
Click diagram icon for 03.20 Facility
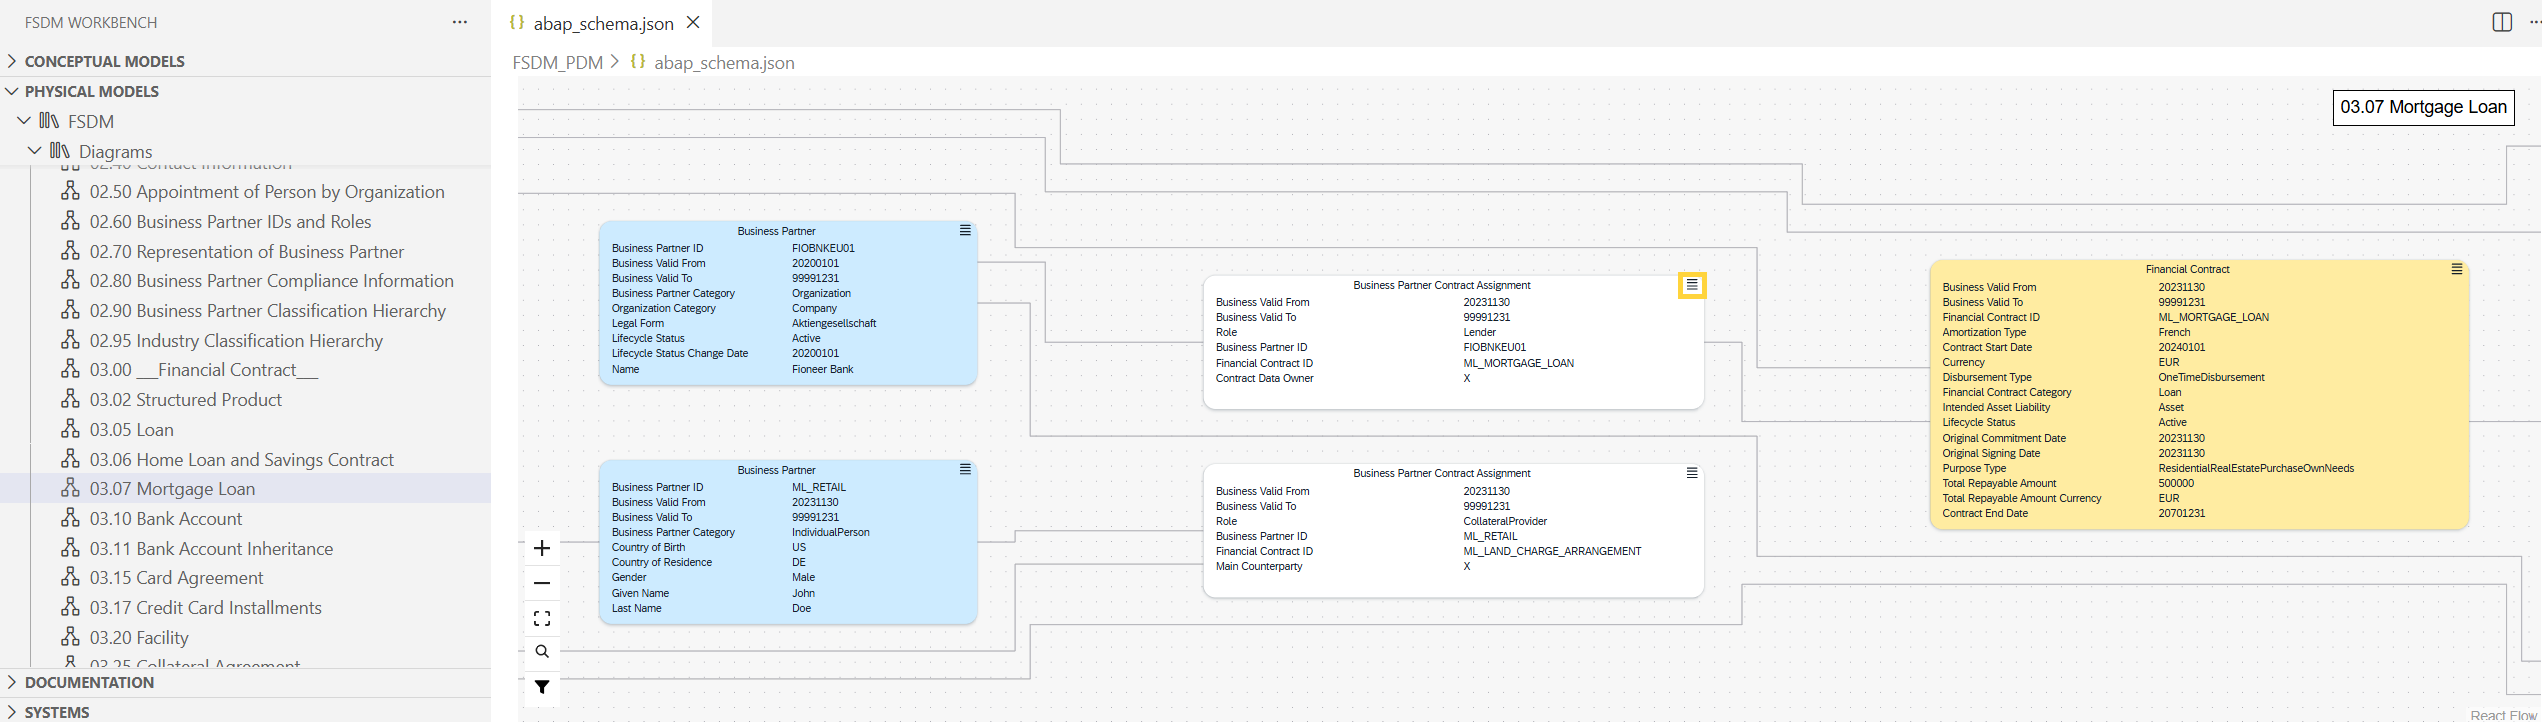[70, 637]
